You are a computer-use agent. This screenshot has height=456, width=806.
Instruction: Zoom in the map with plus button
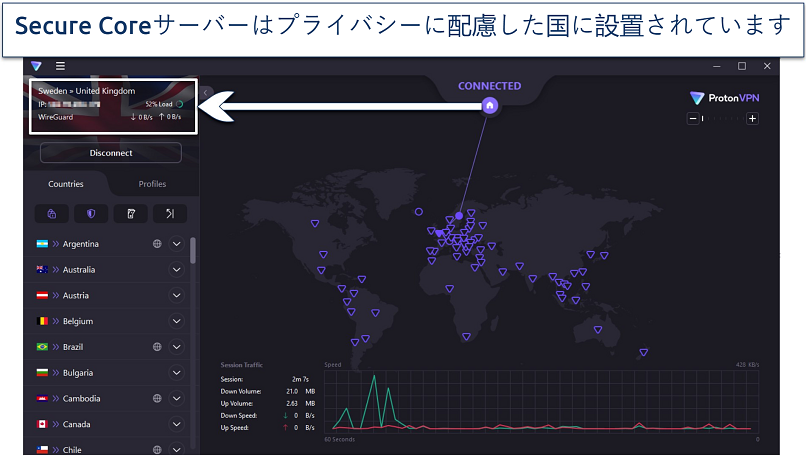point(752,119)
